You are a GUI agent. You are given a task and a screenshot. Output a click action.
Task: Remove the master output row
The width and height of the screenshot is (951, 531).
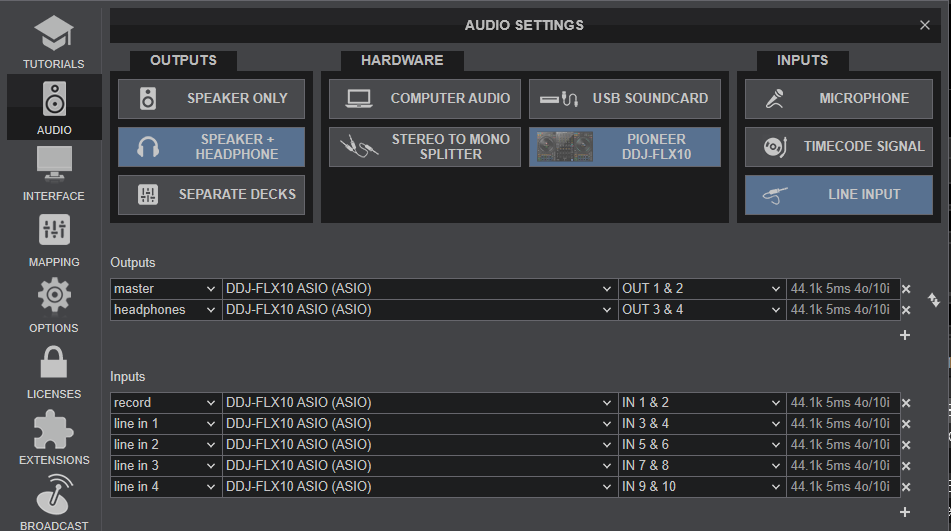(x=906, y=289)
